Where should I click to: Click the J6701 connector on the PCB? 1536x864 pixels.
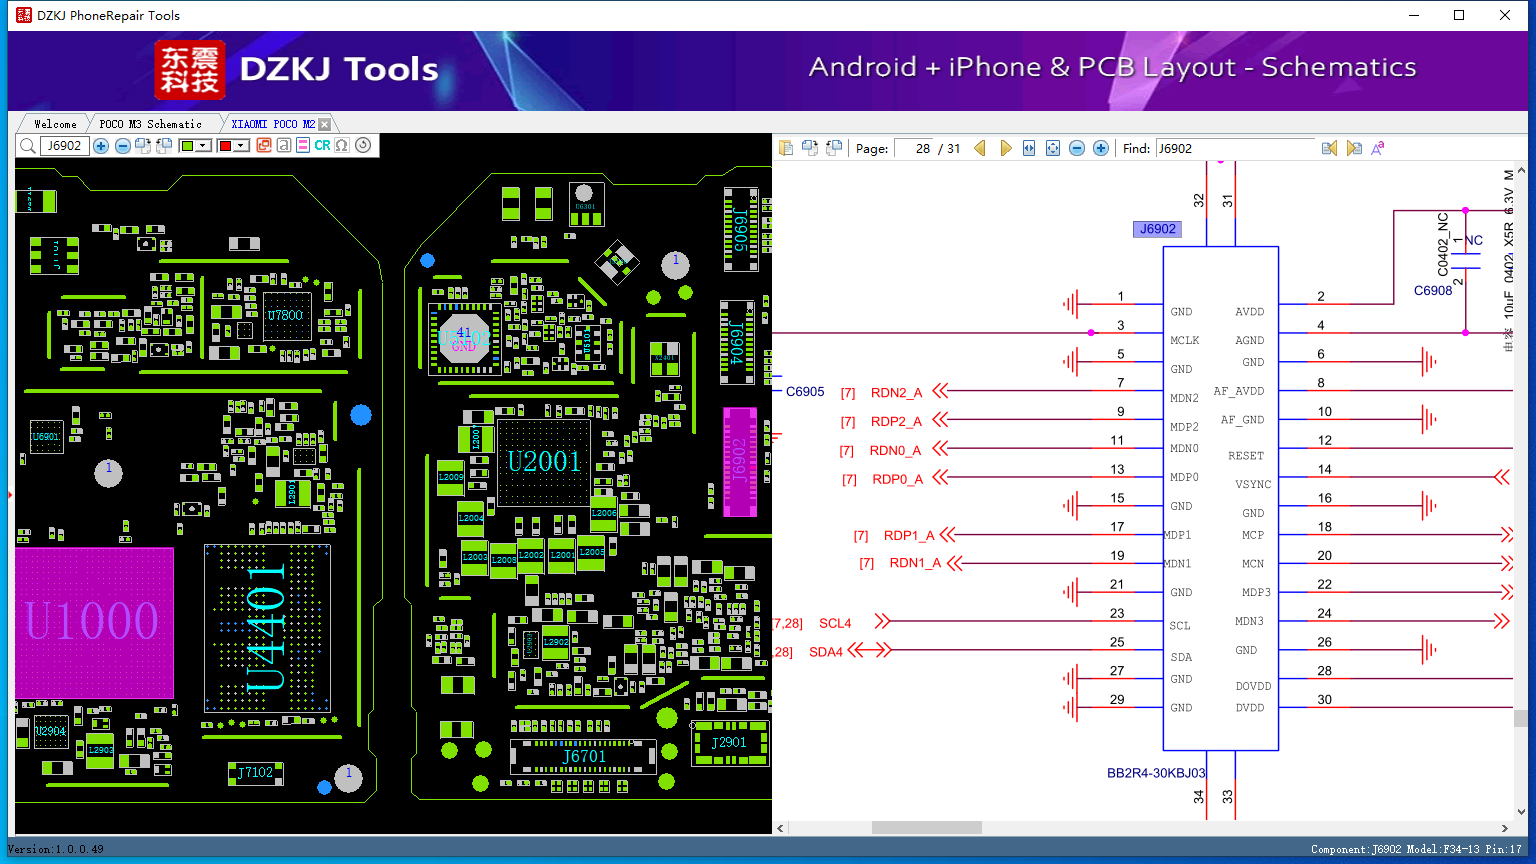tap(584, 757)
